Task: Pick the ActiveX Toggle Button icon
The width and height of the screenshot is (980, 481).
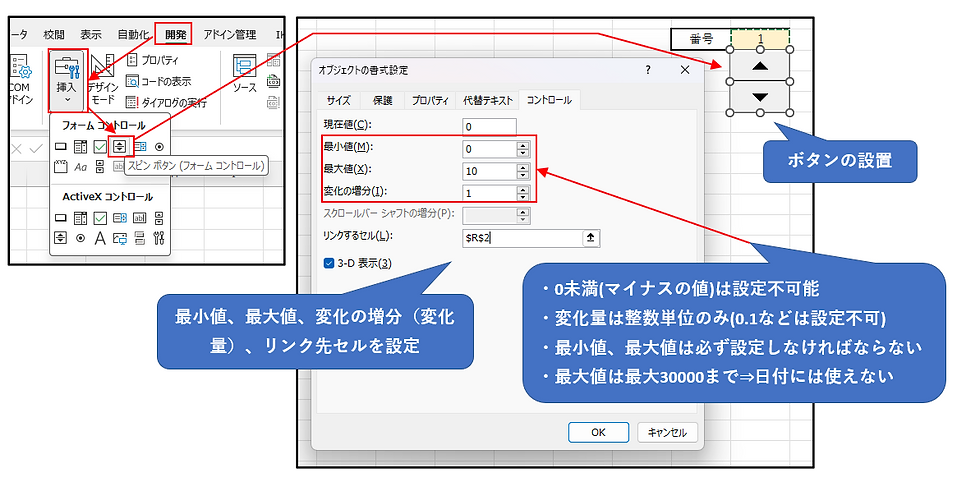Action: [140, 238]
